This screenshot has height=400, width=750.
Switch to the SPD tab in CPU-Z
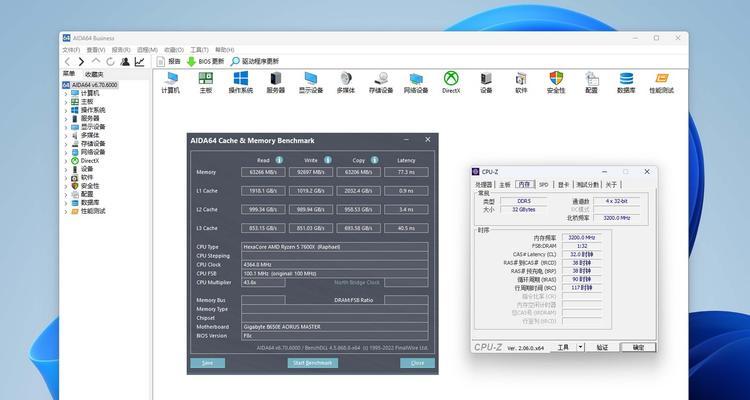544,184
